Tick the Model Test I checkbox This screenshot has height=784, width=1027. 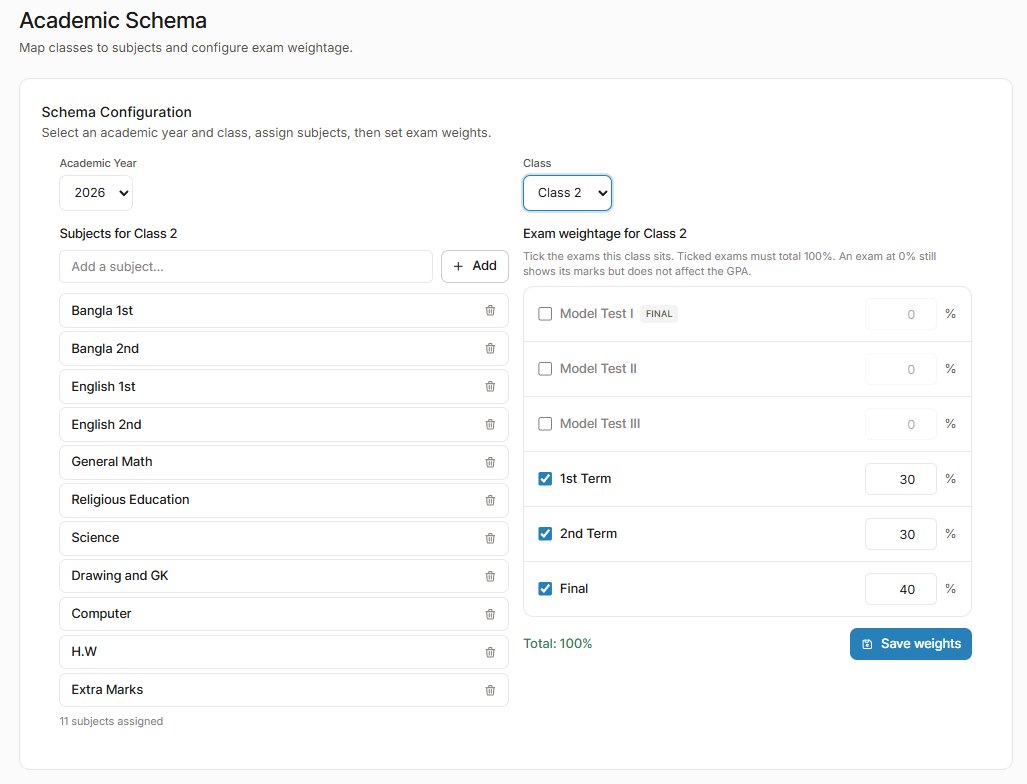pyautogui.click(x=545, y=314)
